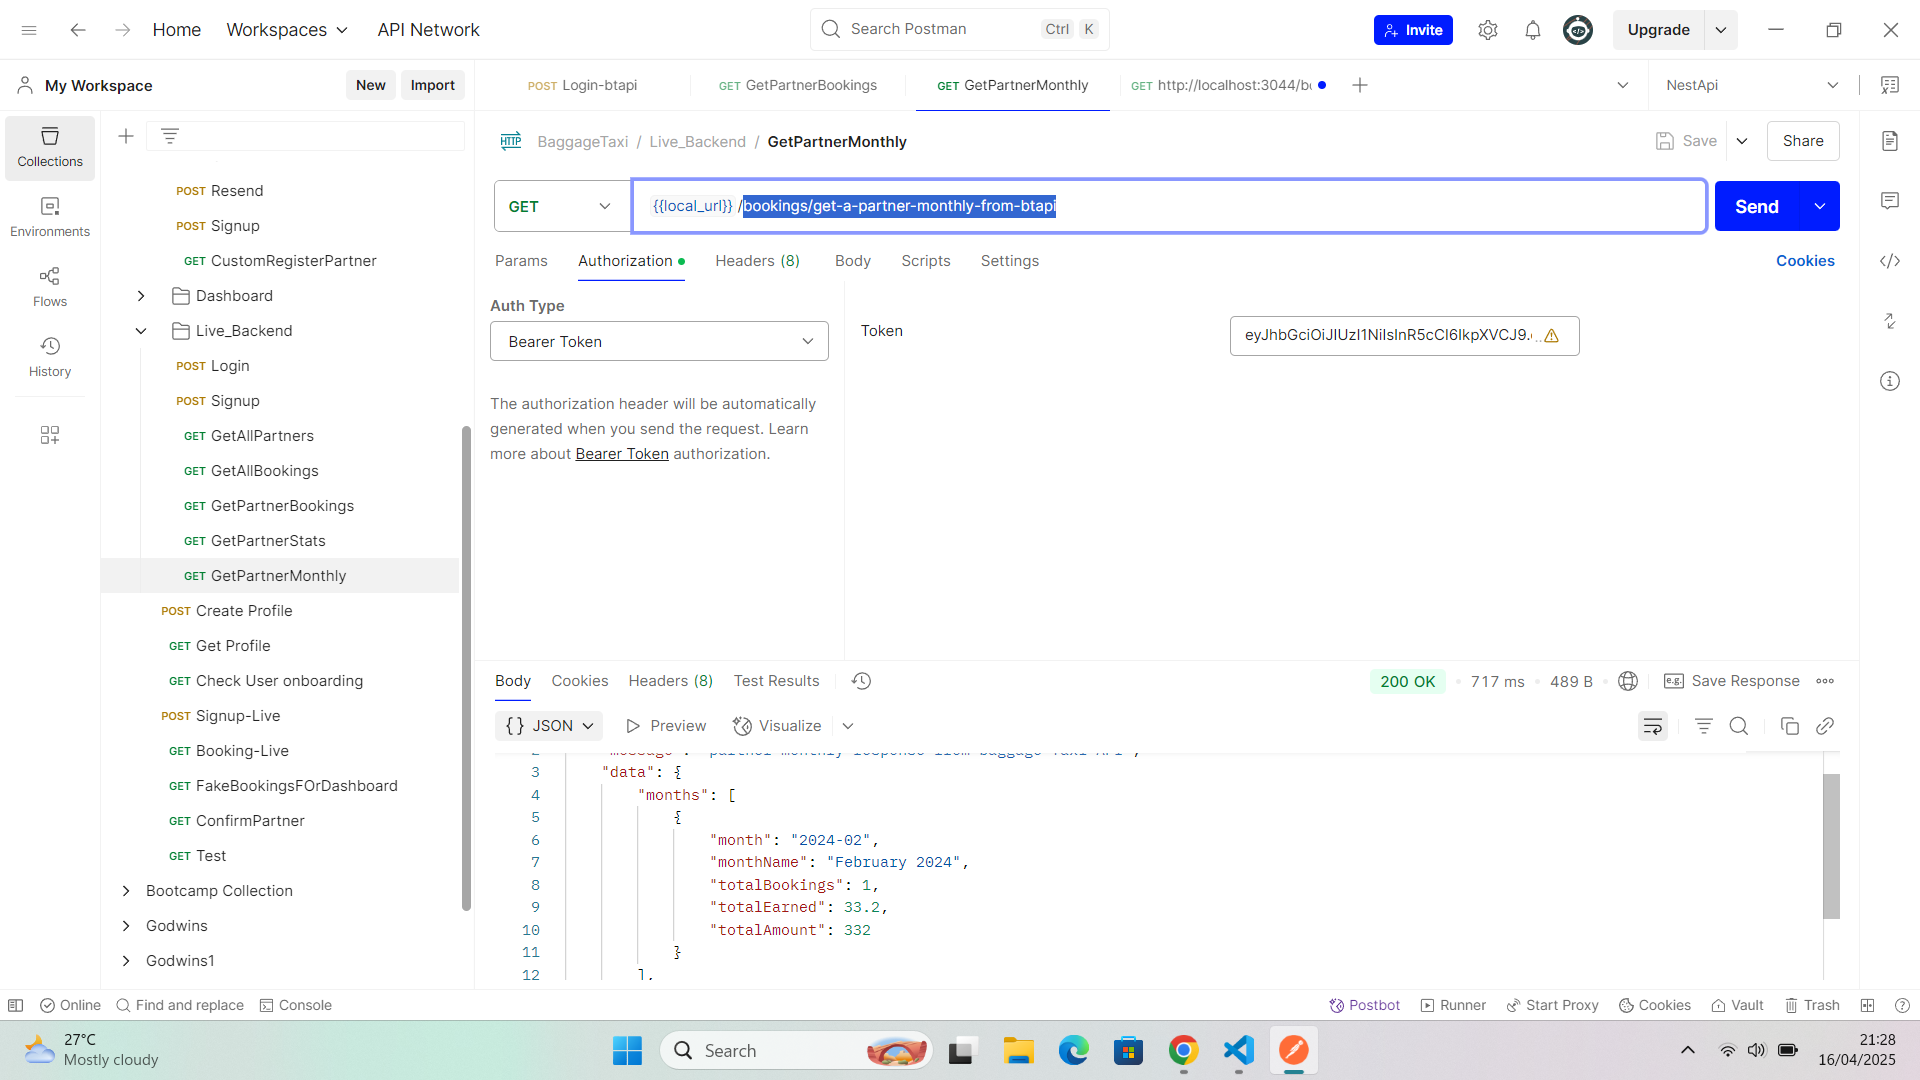This screenshot has width=1920, height=1080.
Task: Open the Send button's arrow options
Action: (1820, 206)
